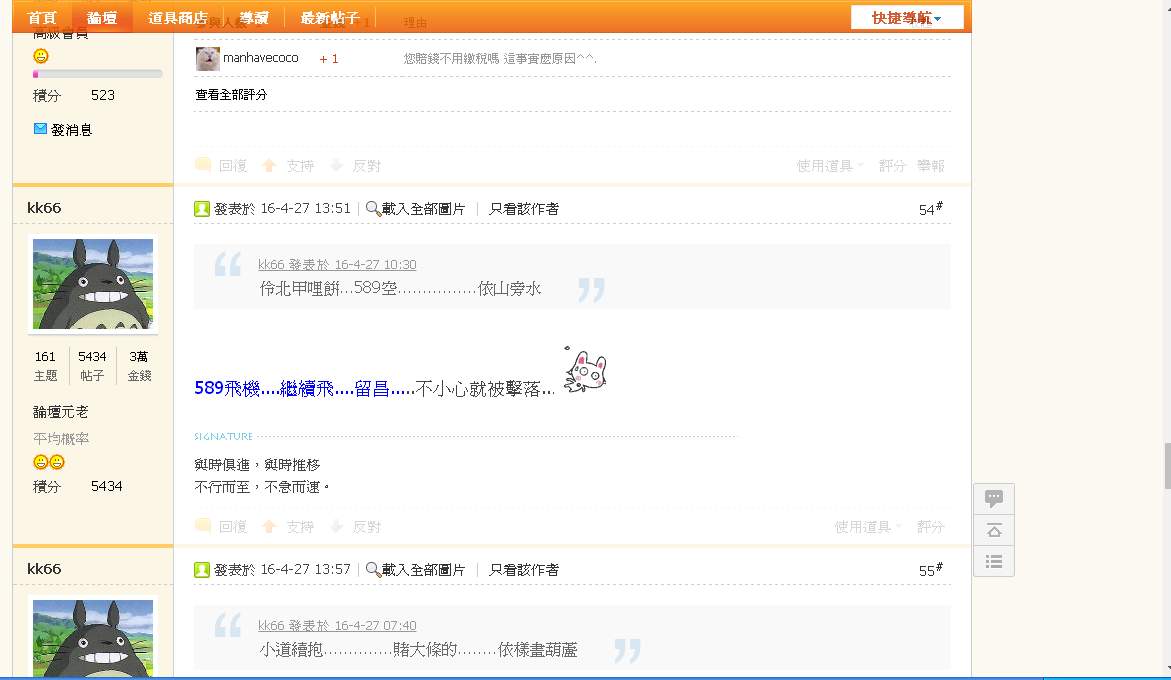The height and width of the screenshot is (680, 1171).
Task: Click 支持 up-arrow in top post
Action: (x=270, y=166)
